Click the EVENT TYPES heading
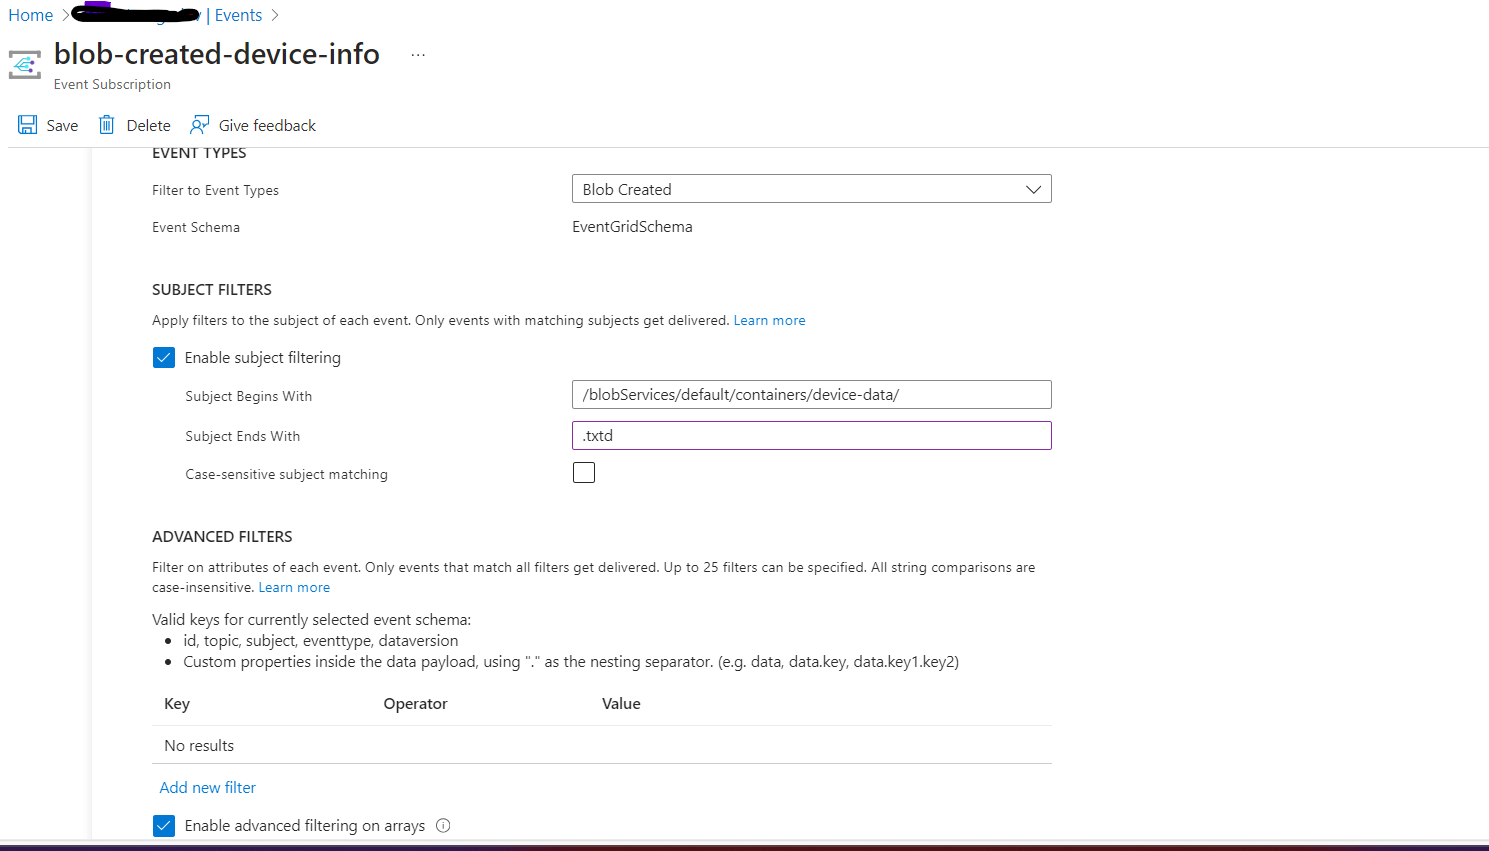 [x=199, y=153]
